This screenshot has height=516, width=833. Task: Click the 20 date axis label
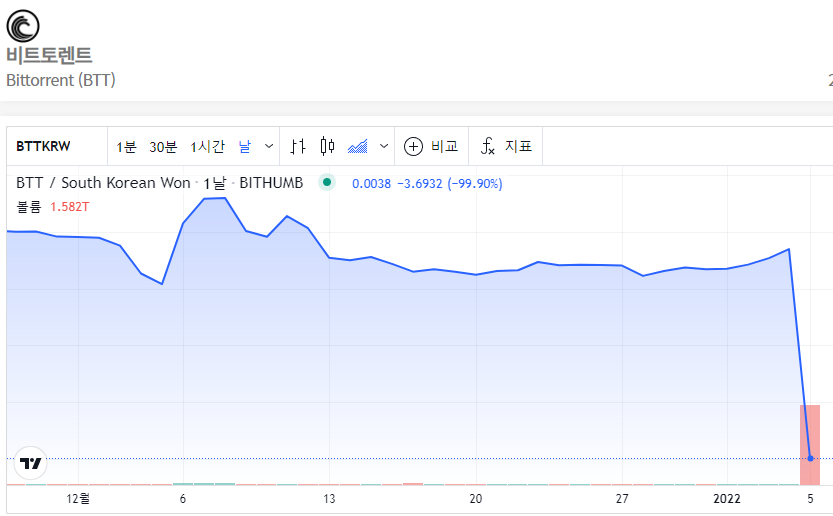pos(475,498)
